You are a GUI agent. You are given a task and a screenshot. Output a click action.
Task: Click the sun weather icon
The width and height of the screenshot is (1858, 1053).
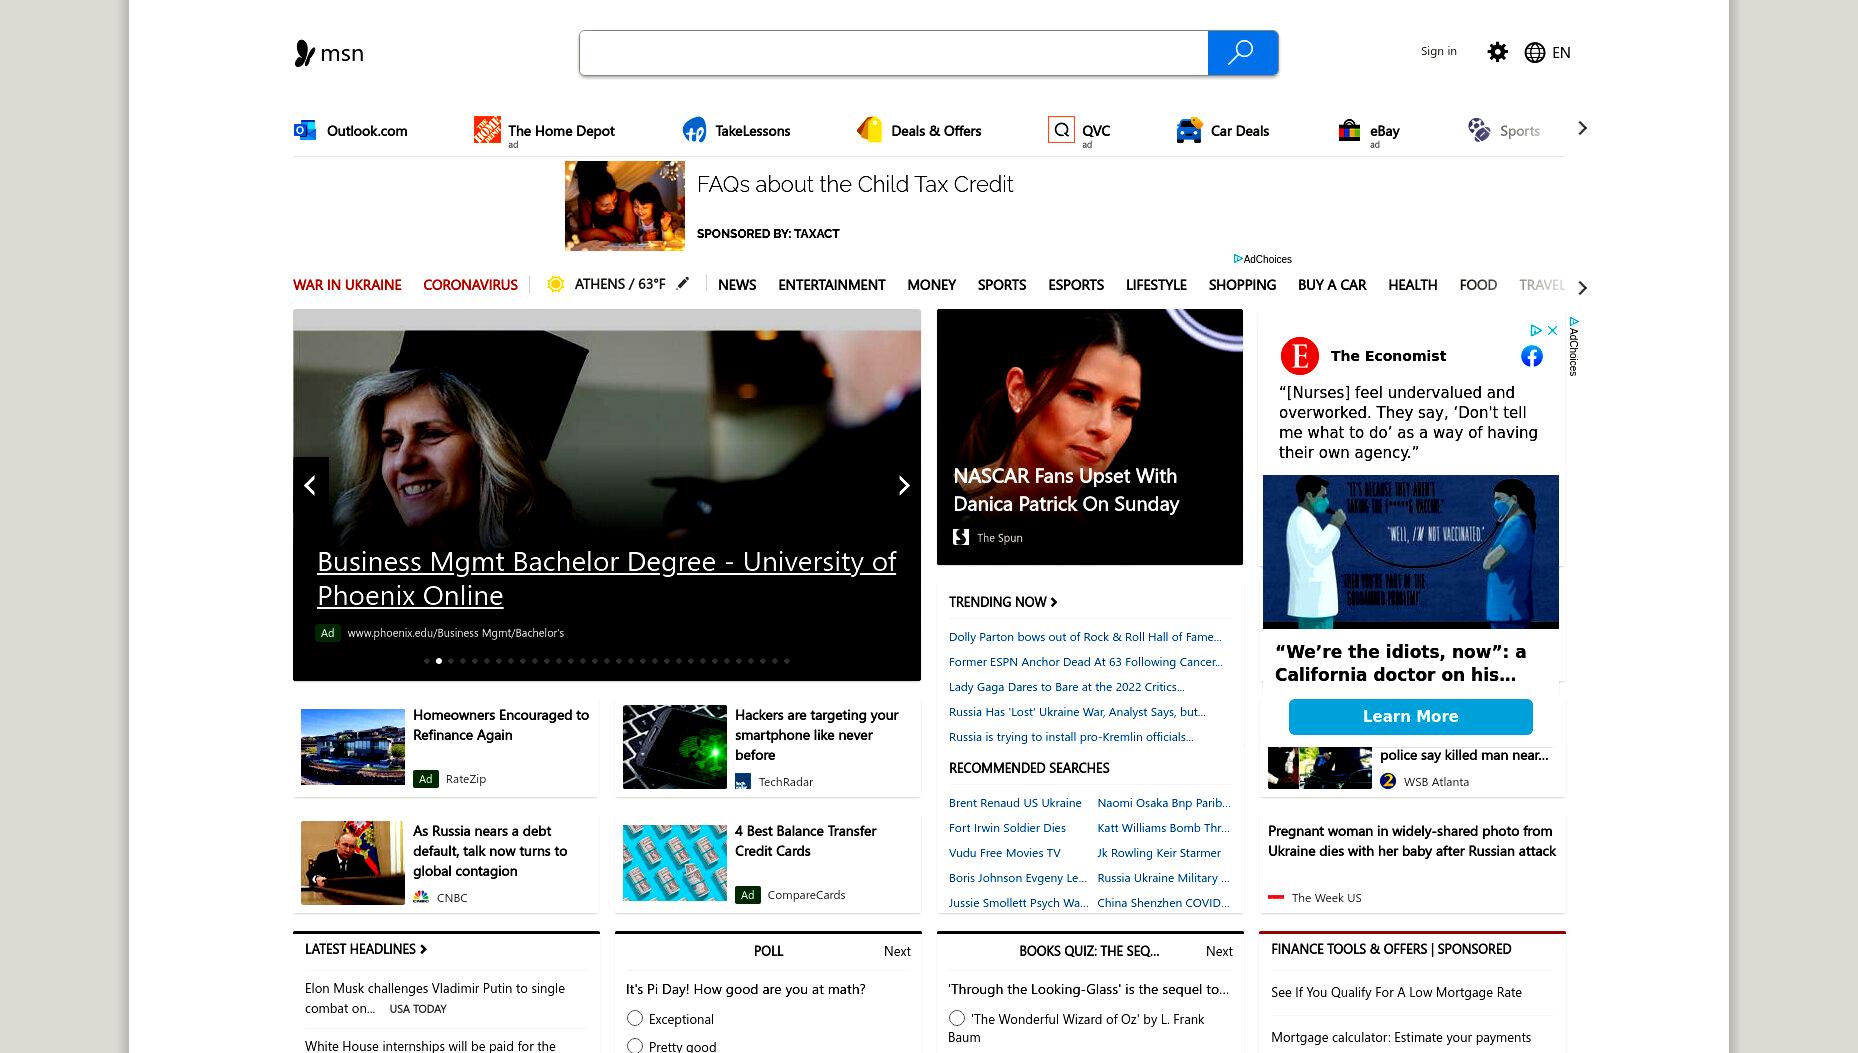pos(556,284)
